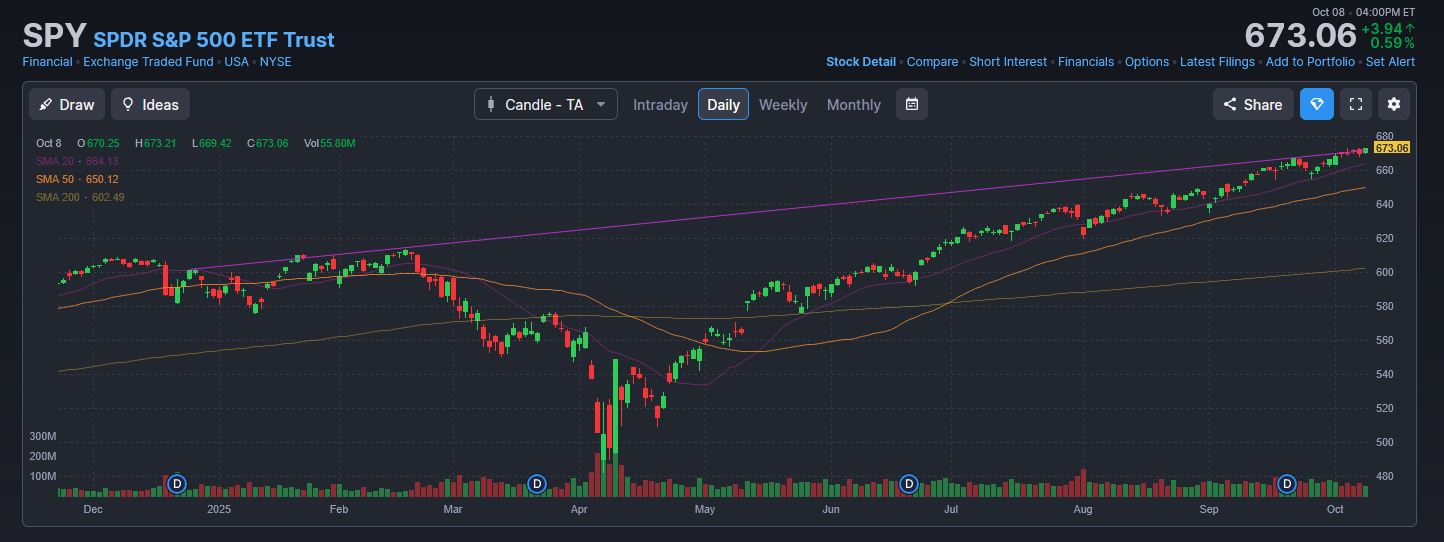This screenshot has height=542, width=1444.
Task: Open the Financials tab
Action: tap(1086, 62)
